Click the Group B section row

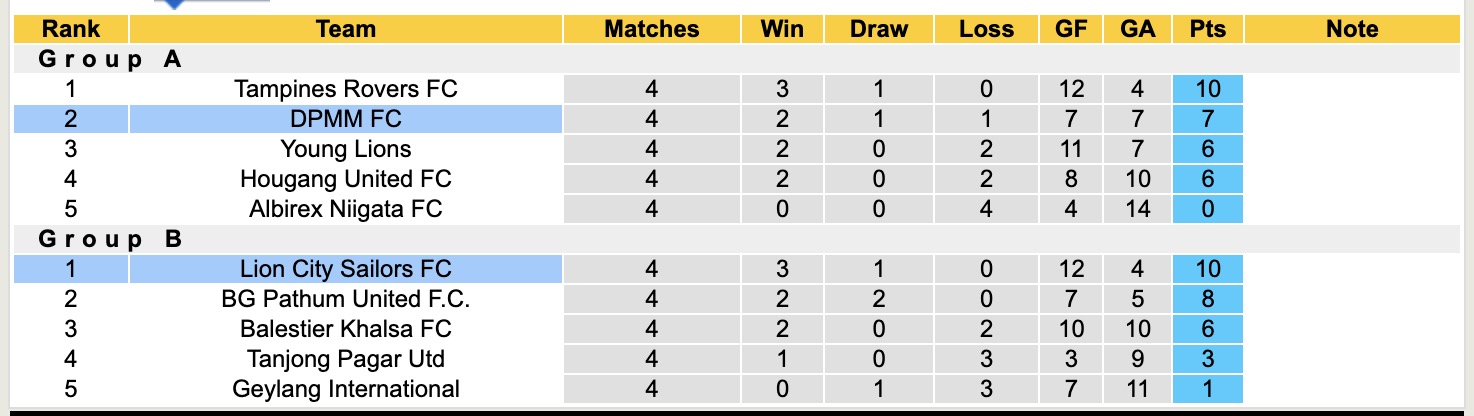pyautogui.click(x=110, y=239)
